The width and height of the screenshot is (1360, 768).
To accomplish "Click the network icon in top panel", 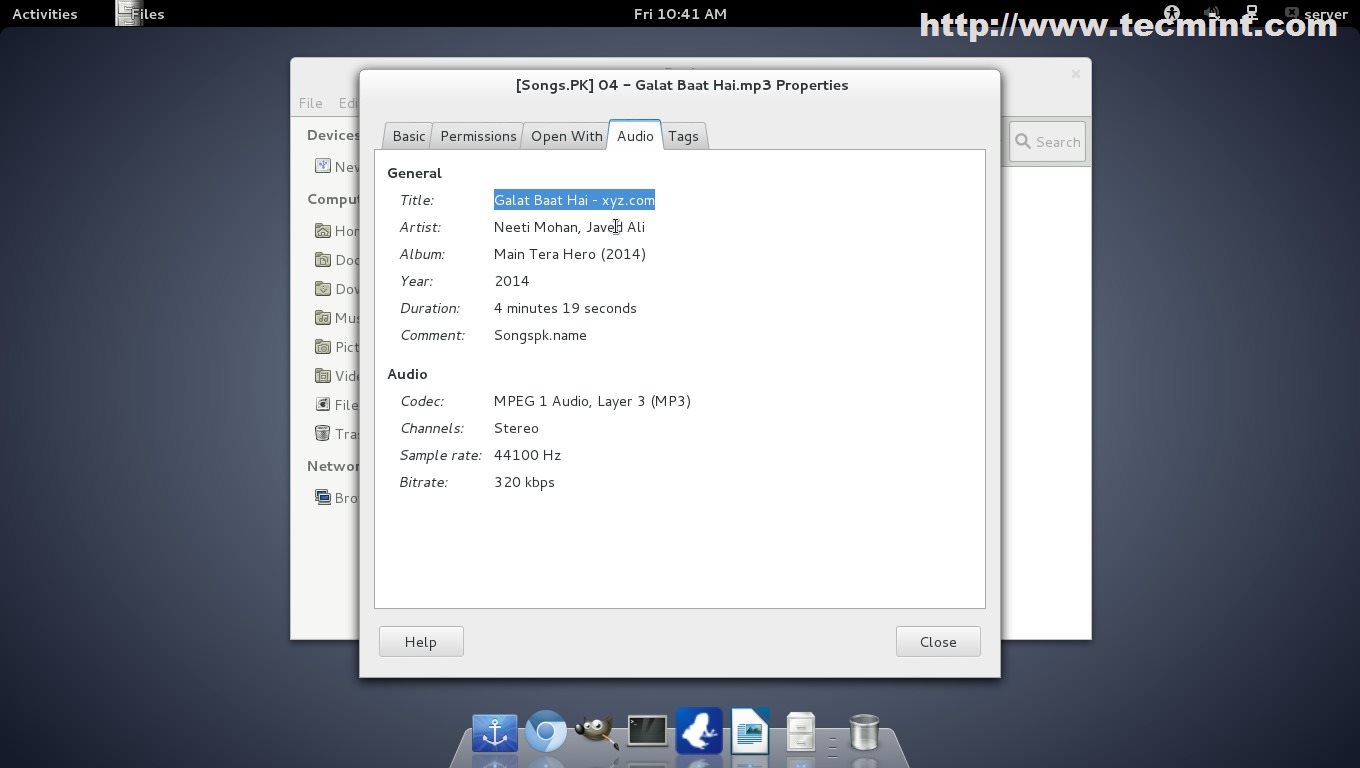I will click(1251, 14).
